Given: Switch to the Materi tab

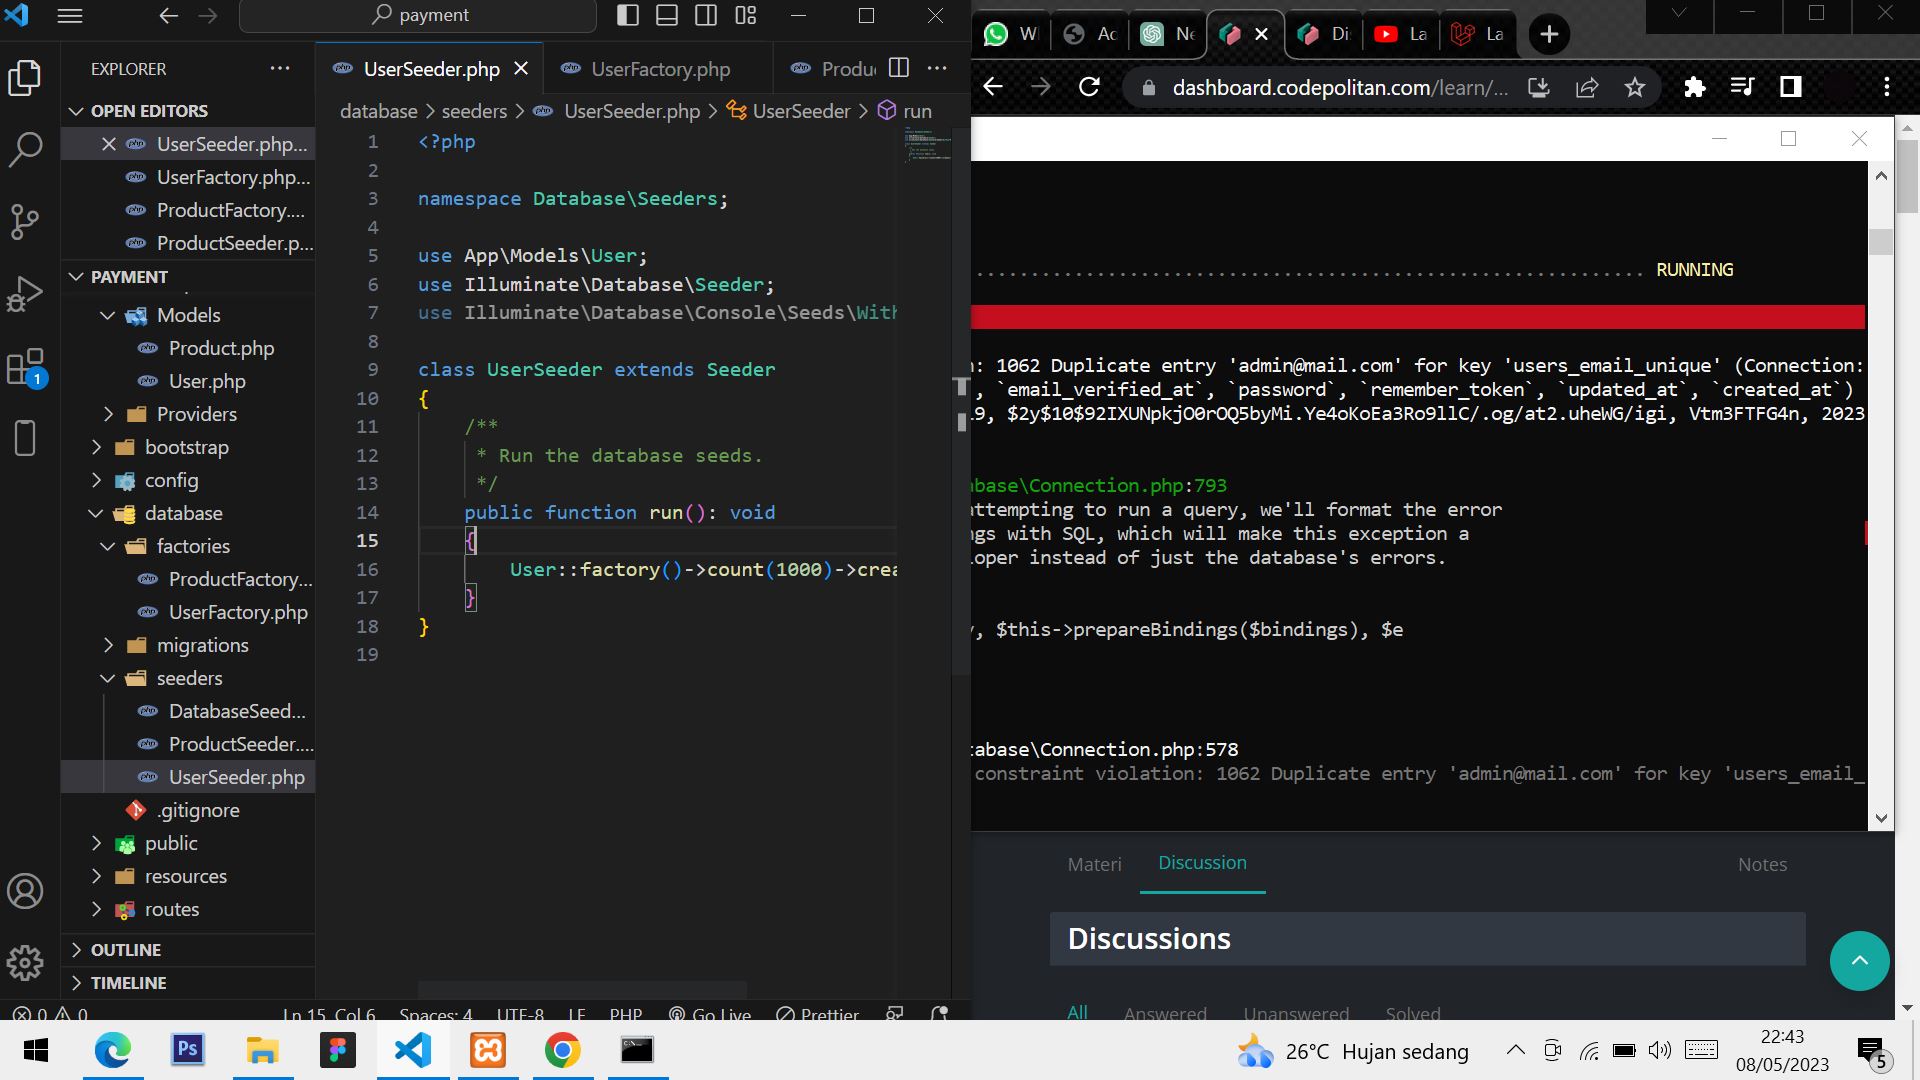Looking at the screenshot, I should point(1094,864).
